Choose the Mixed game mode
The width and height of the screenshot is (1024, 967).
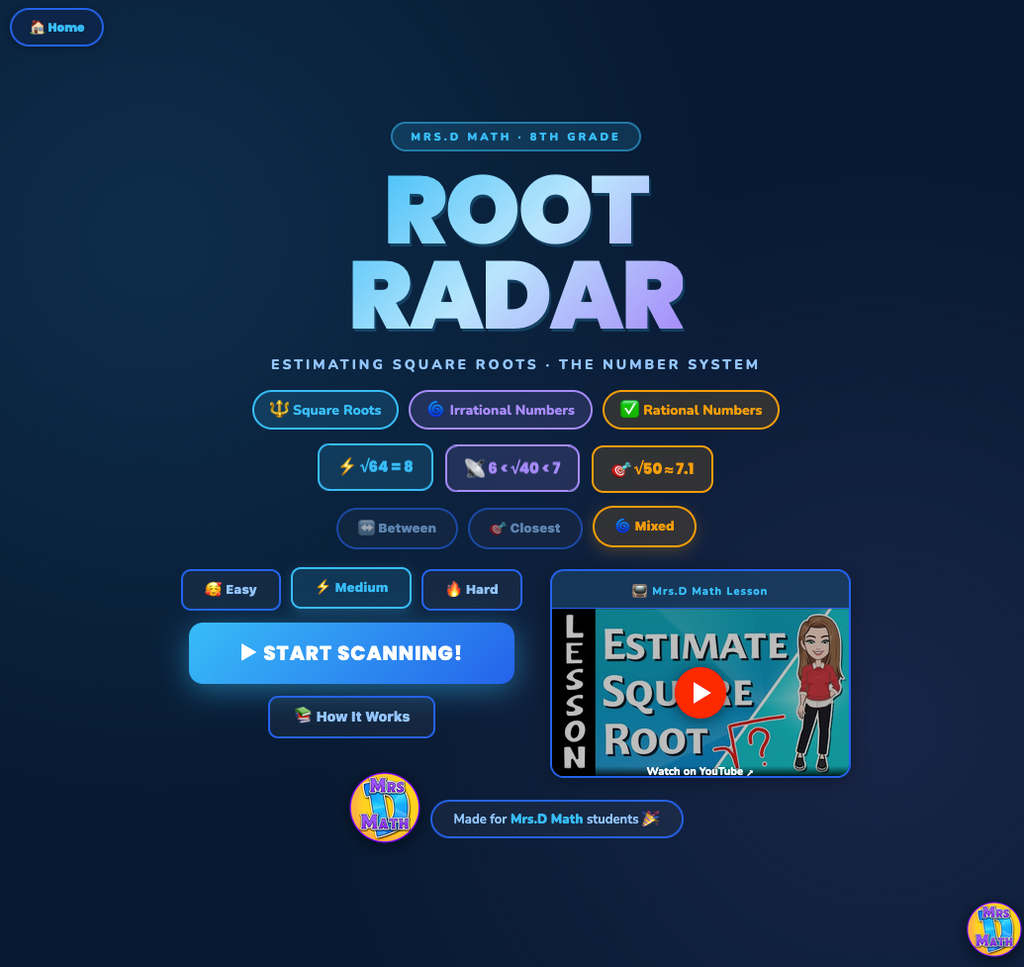(645, 526)
